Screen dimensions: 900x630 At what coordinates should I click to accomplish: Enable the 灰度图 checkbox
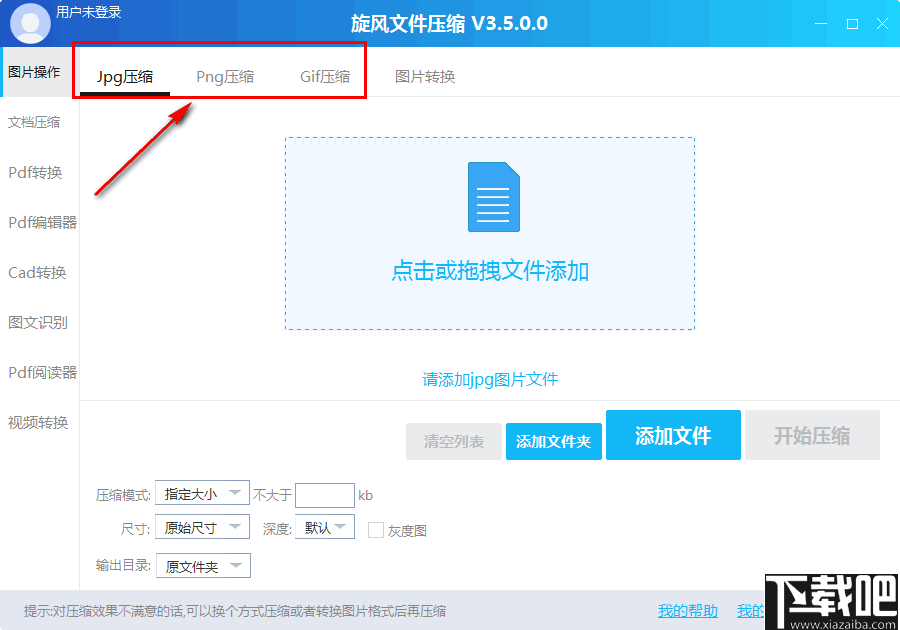tap(376, 530)
